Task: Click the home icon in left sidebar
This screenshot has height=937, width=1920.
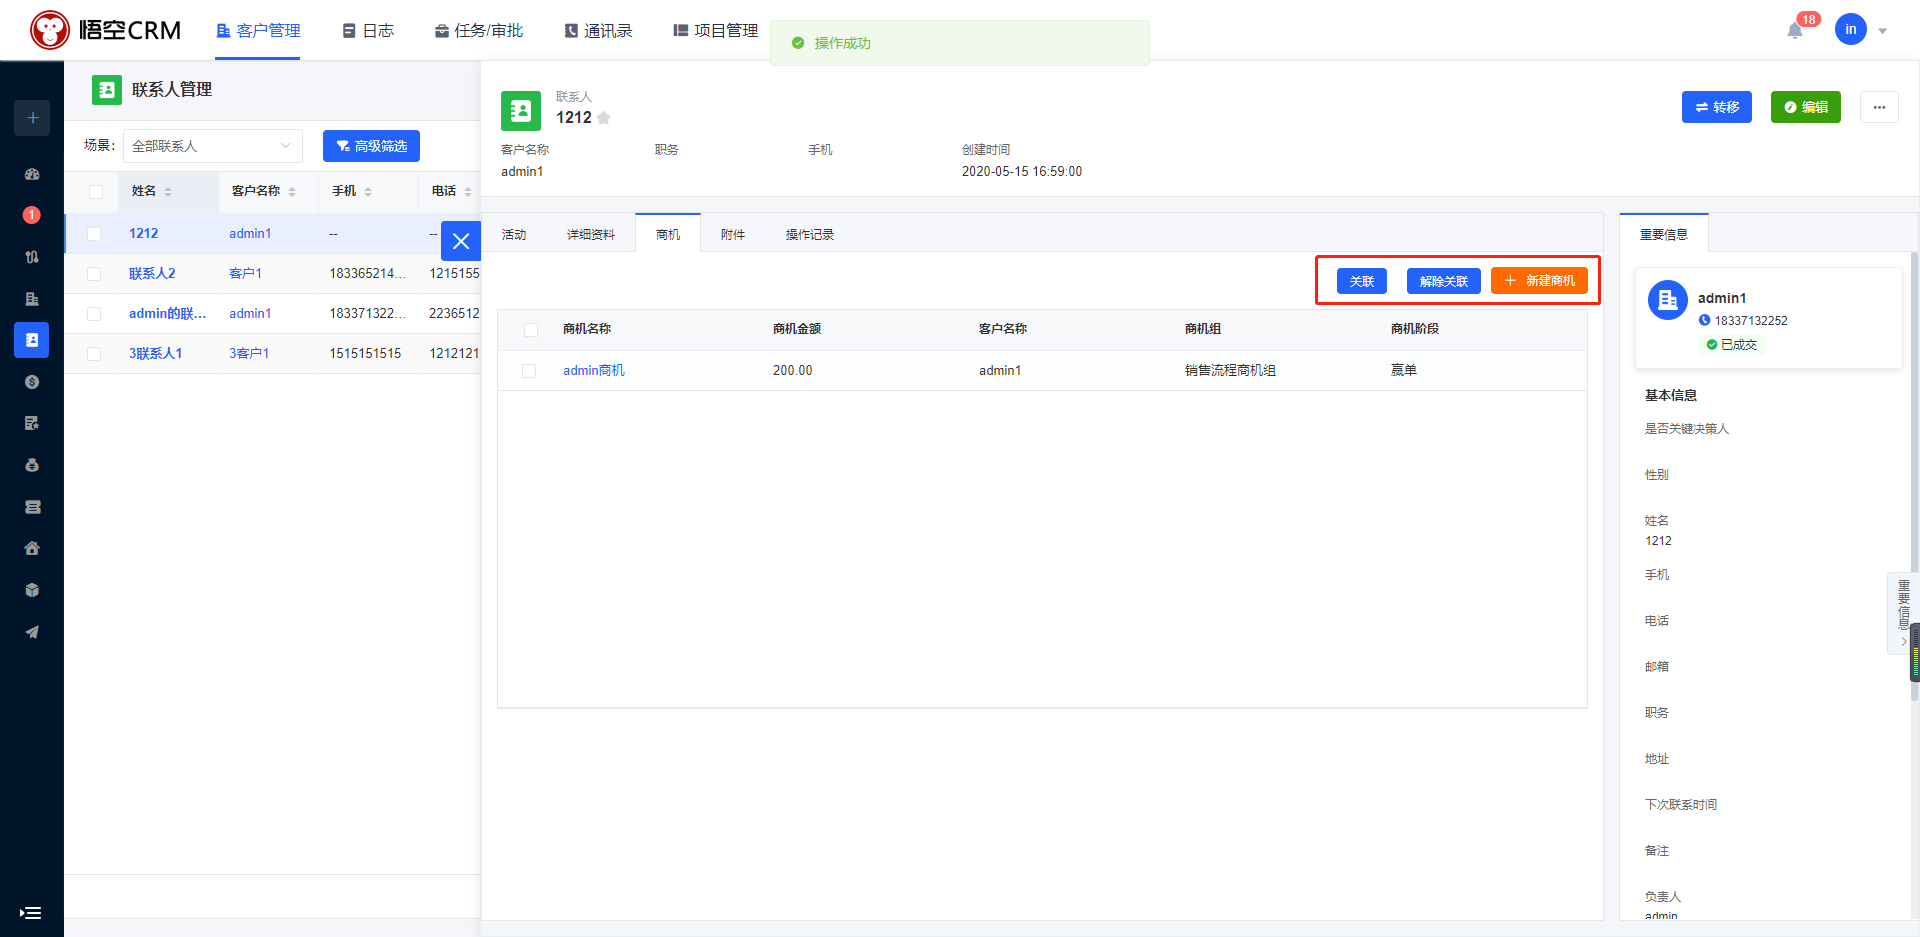Action: click(32, 548)
